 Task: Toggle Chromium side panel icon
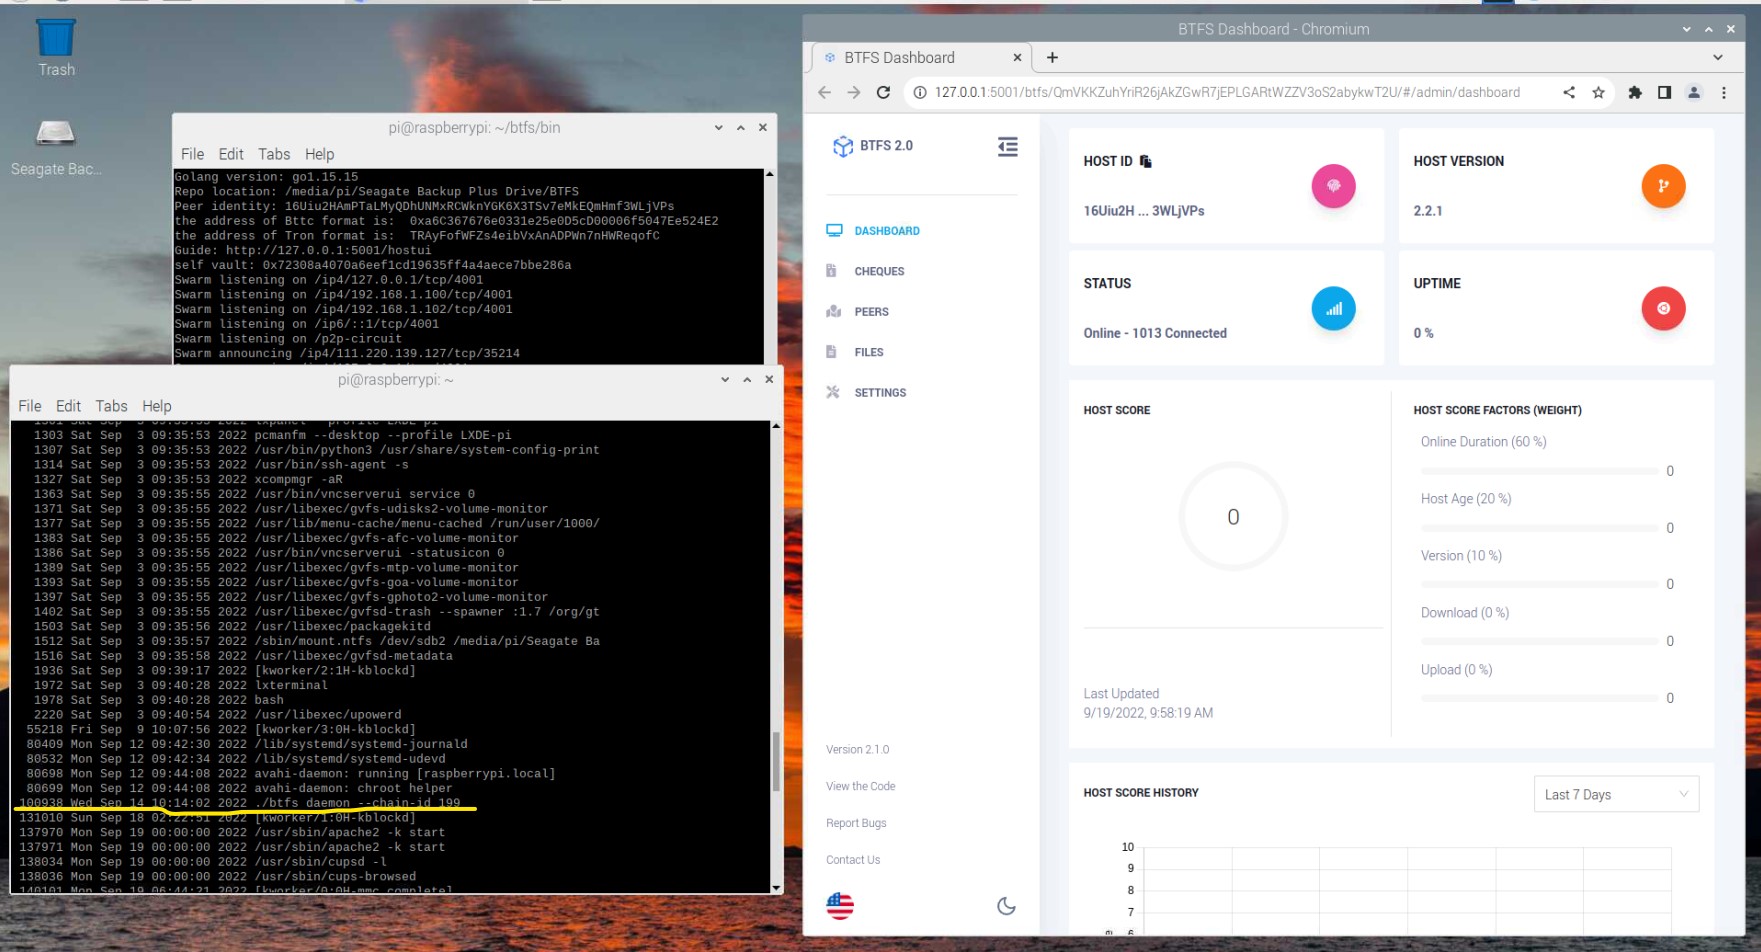tap(1664, 92)
